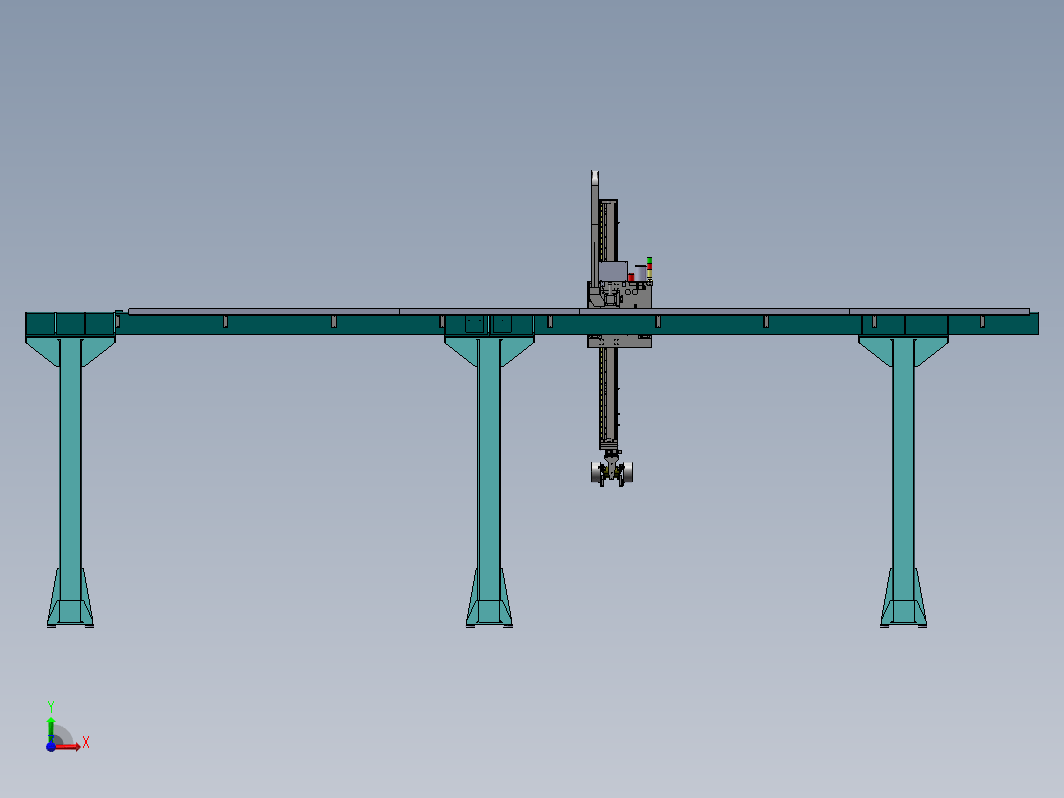Click the red X axis of the triad
This screenshot has height=798, width=1064.
click(x=69, y=746)
